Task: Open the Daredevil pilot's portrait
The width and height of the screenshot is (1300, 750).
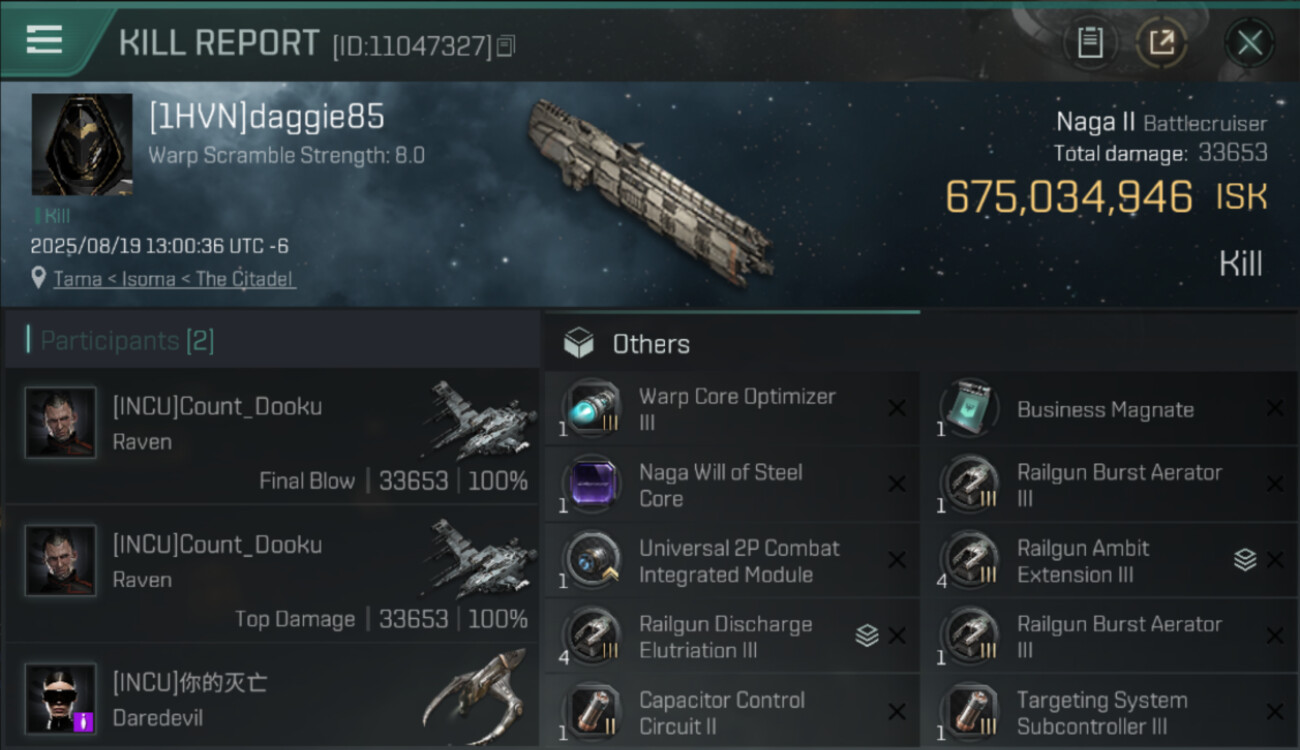Action: tap(61, 698)
